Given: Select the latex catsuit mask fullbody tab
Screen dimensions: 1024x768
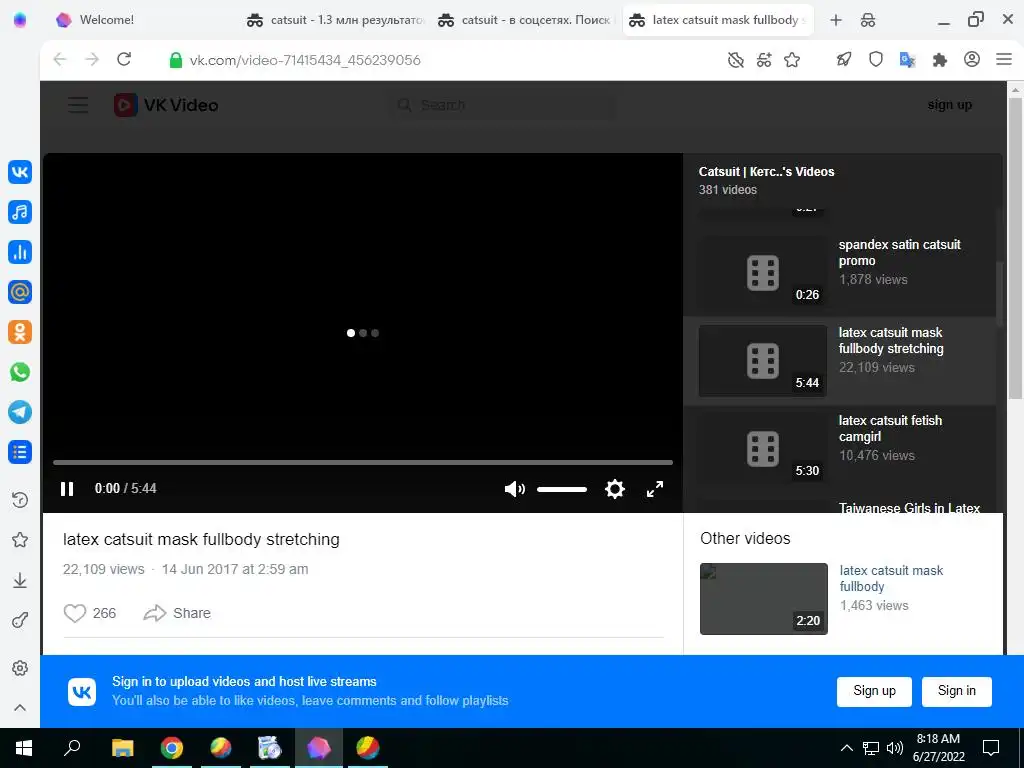Looking at the screenshot, I should [x=718, y=20].
